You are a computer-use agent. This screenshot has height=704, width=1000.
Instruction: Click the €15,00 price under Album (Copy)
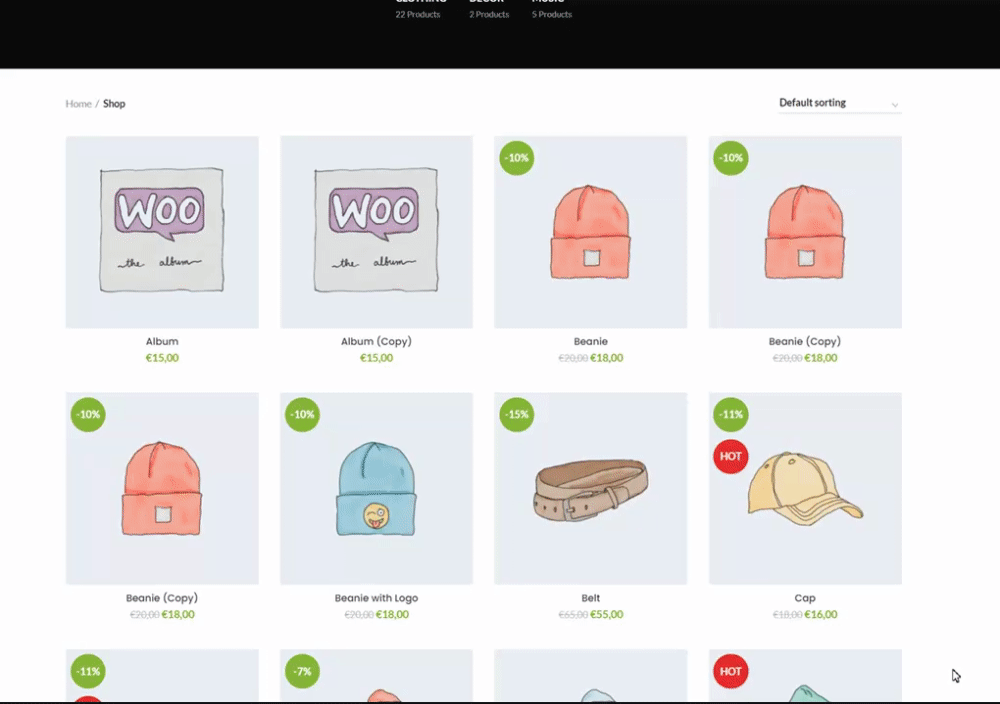point(376,358)
